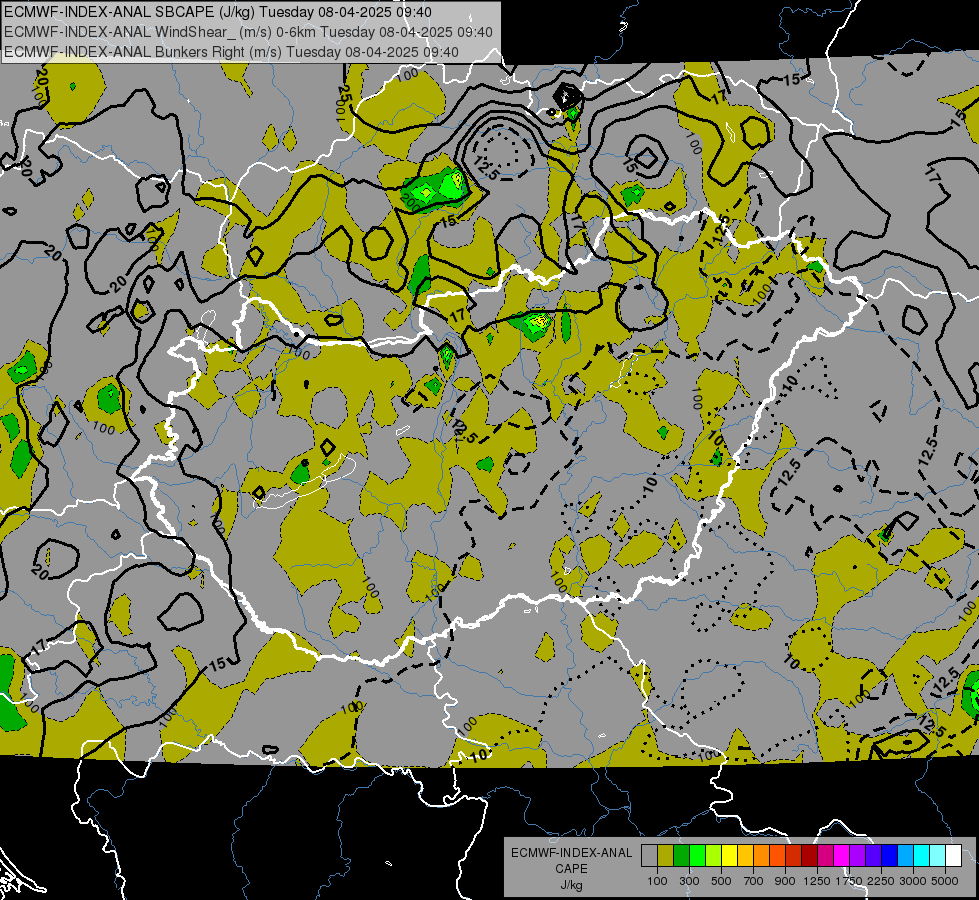The width and height of the screenshot is (979, 900).
Task: Click the 5000 value under the legend
Action: pyautogui.click(x=945, y=881)
